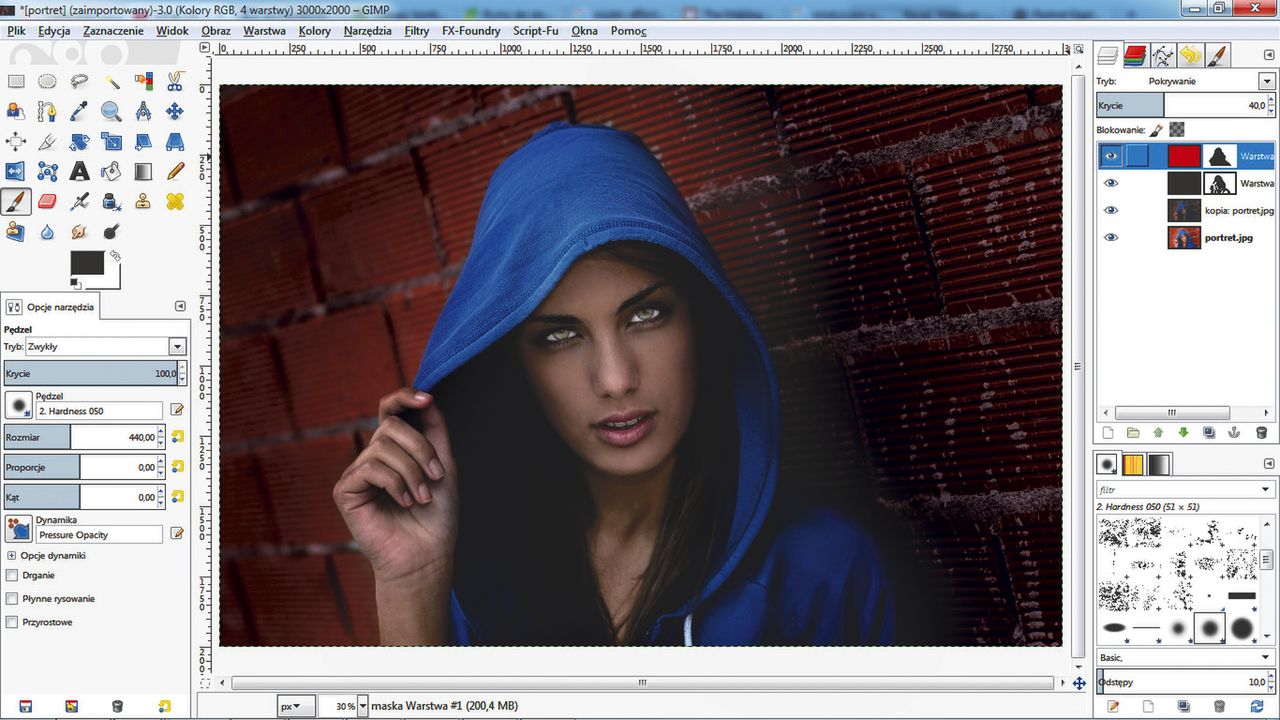Open the 30% zoom level dropdown
1280x720 pixels.
pyautogui.click(x=362, y=706)
